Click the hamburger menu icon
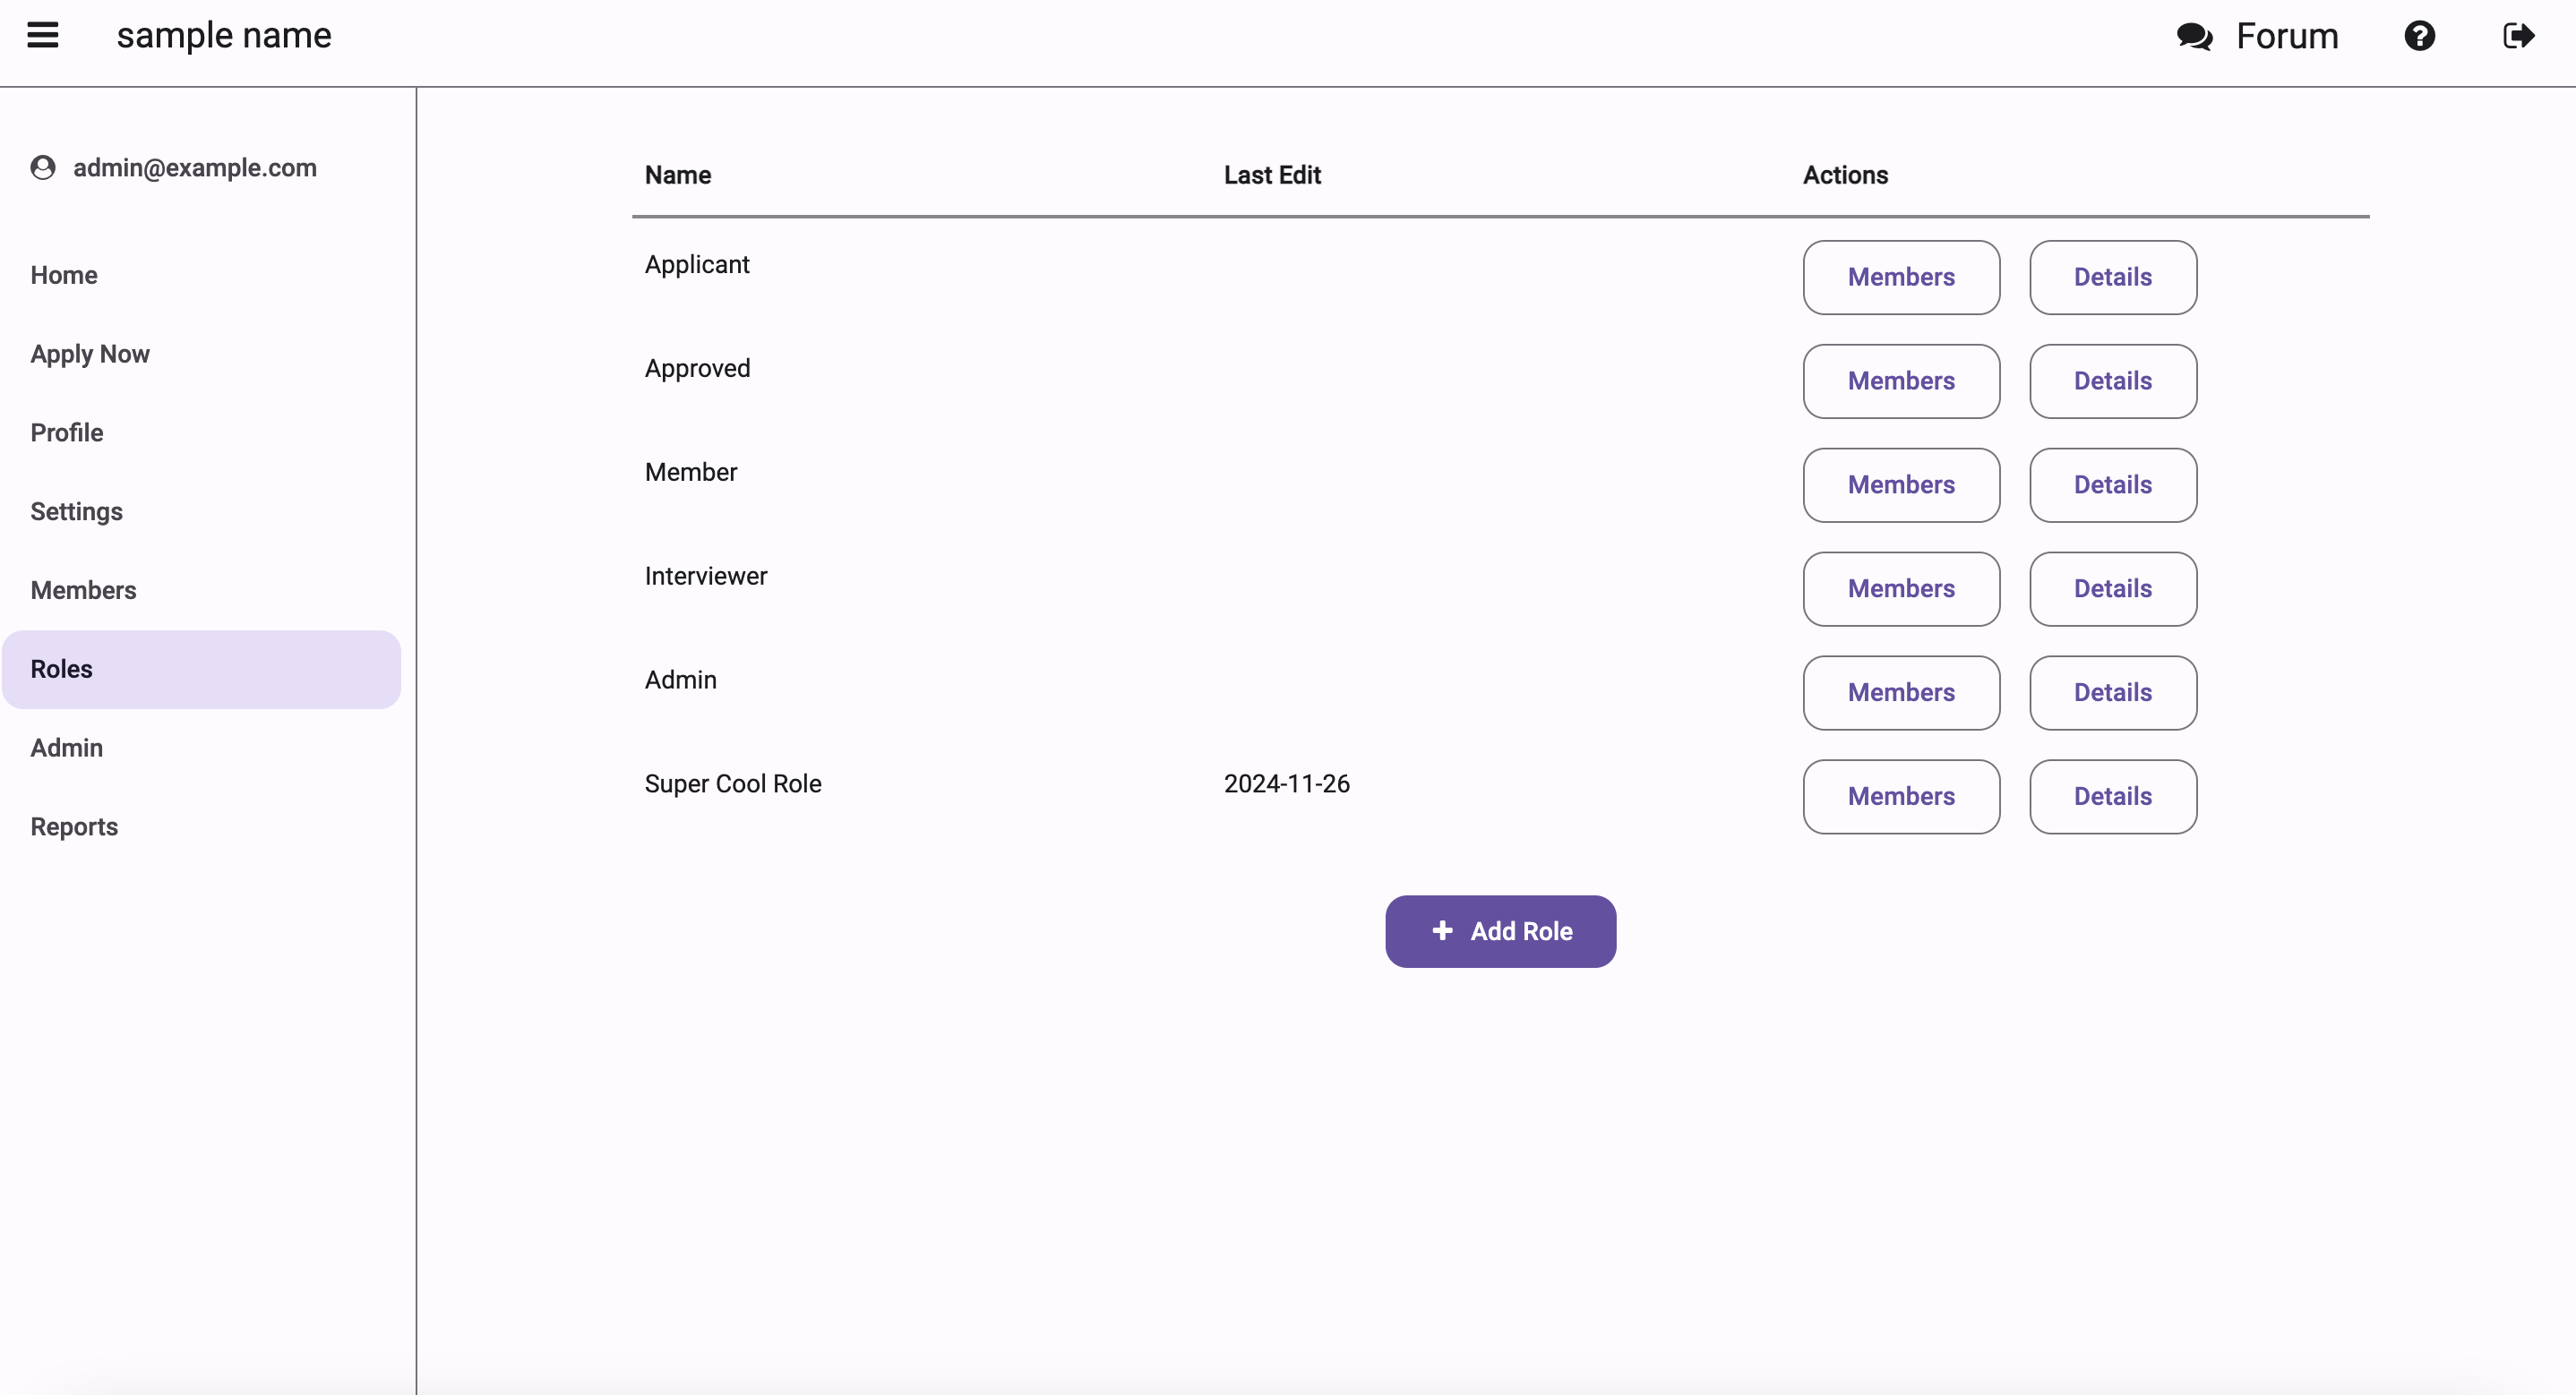The image size is (2576, 1395). coord(41,34)
